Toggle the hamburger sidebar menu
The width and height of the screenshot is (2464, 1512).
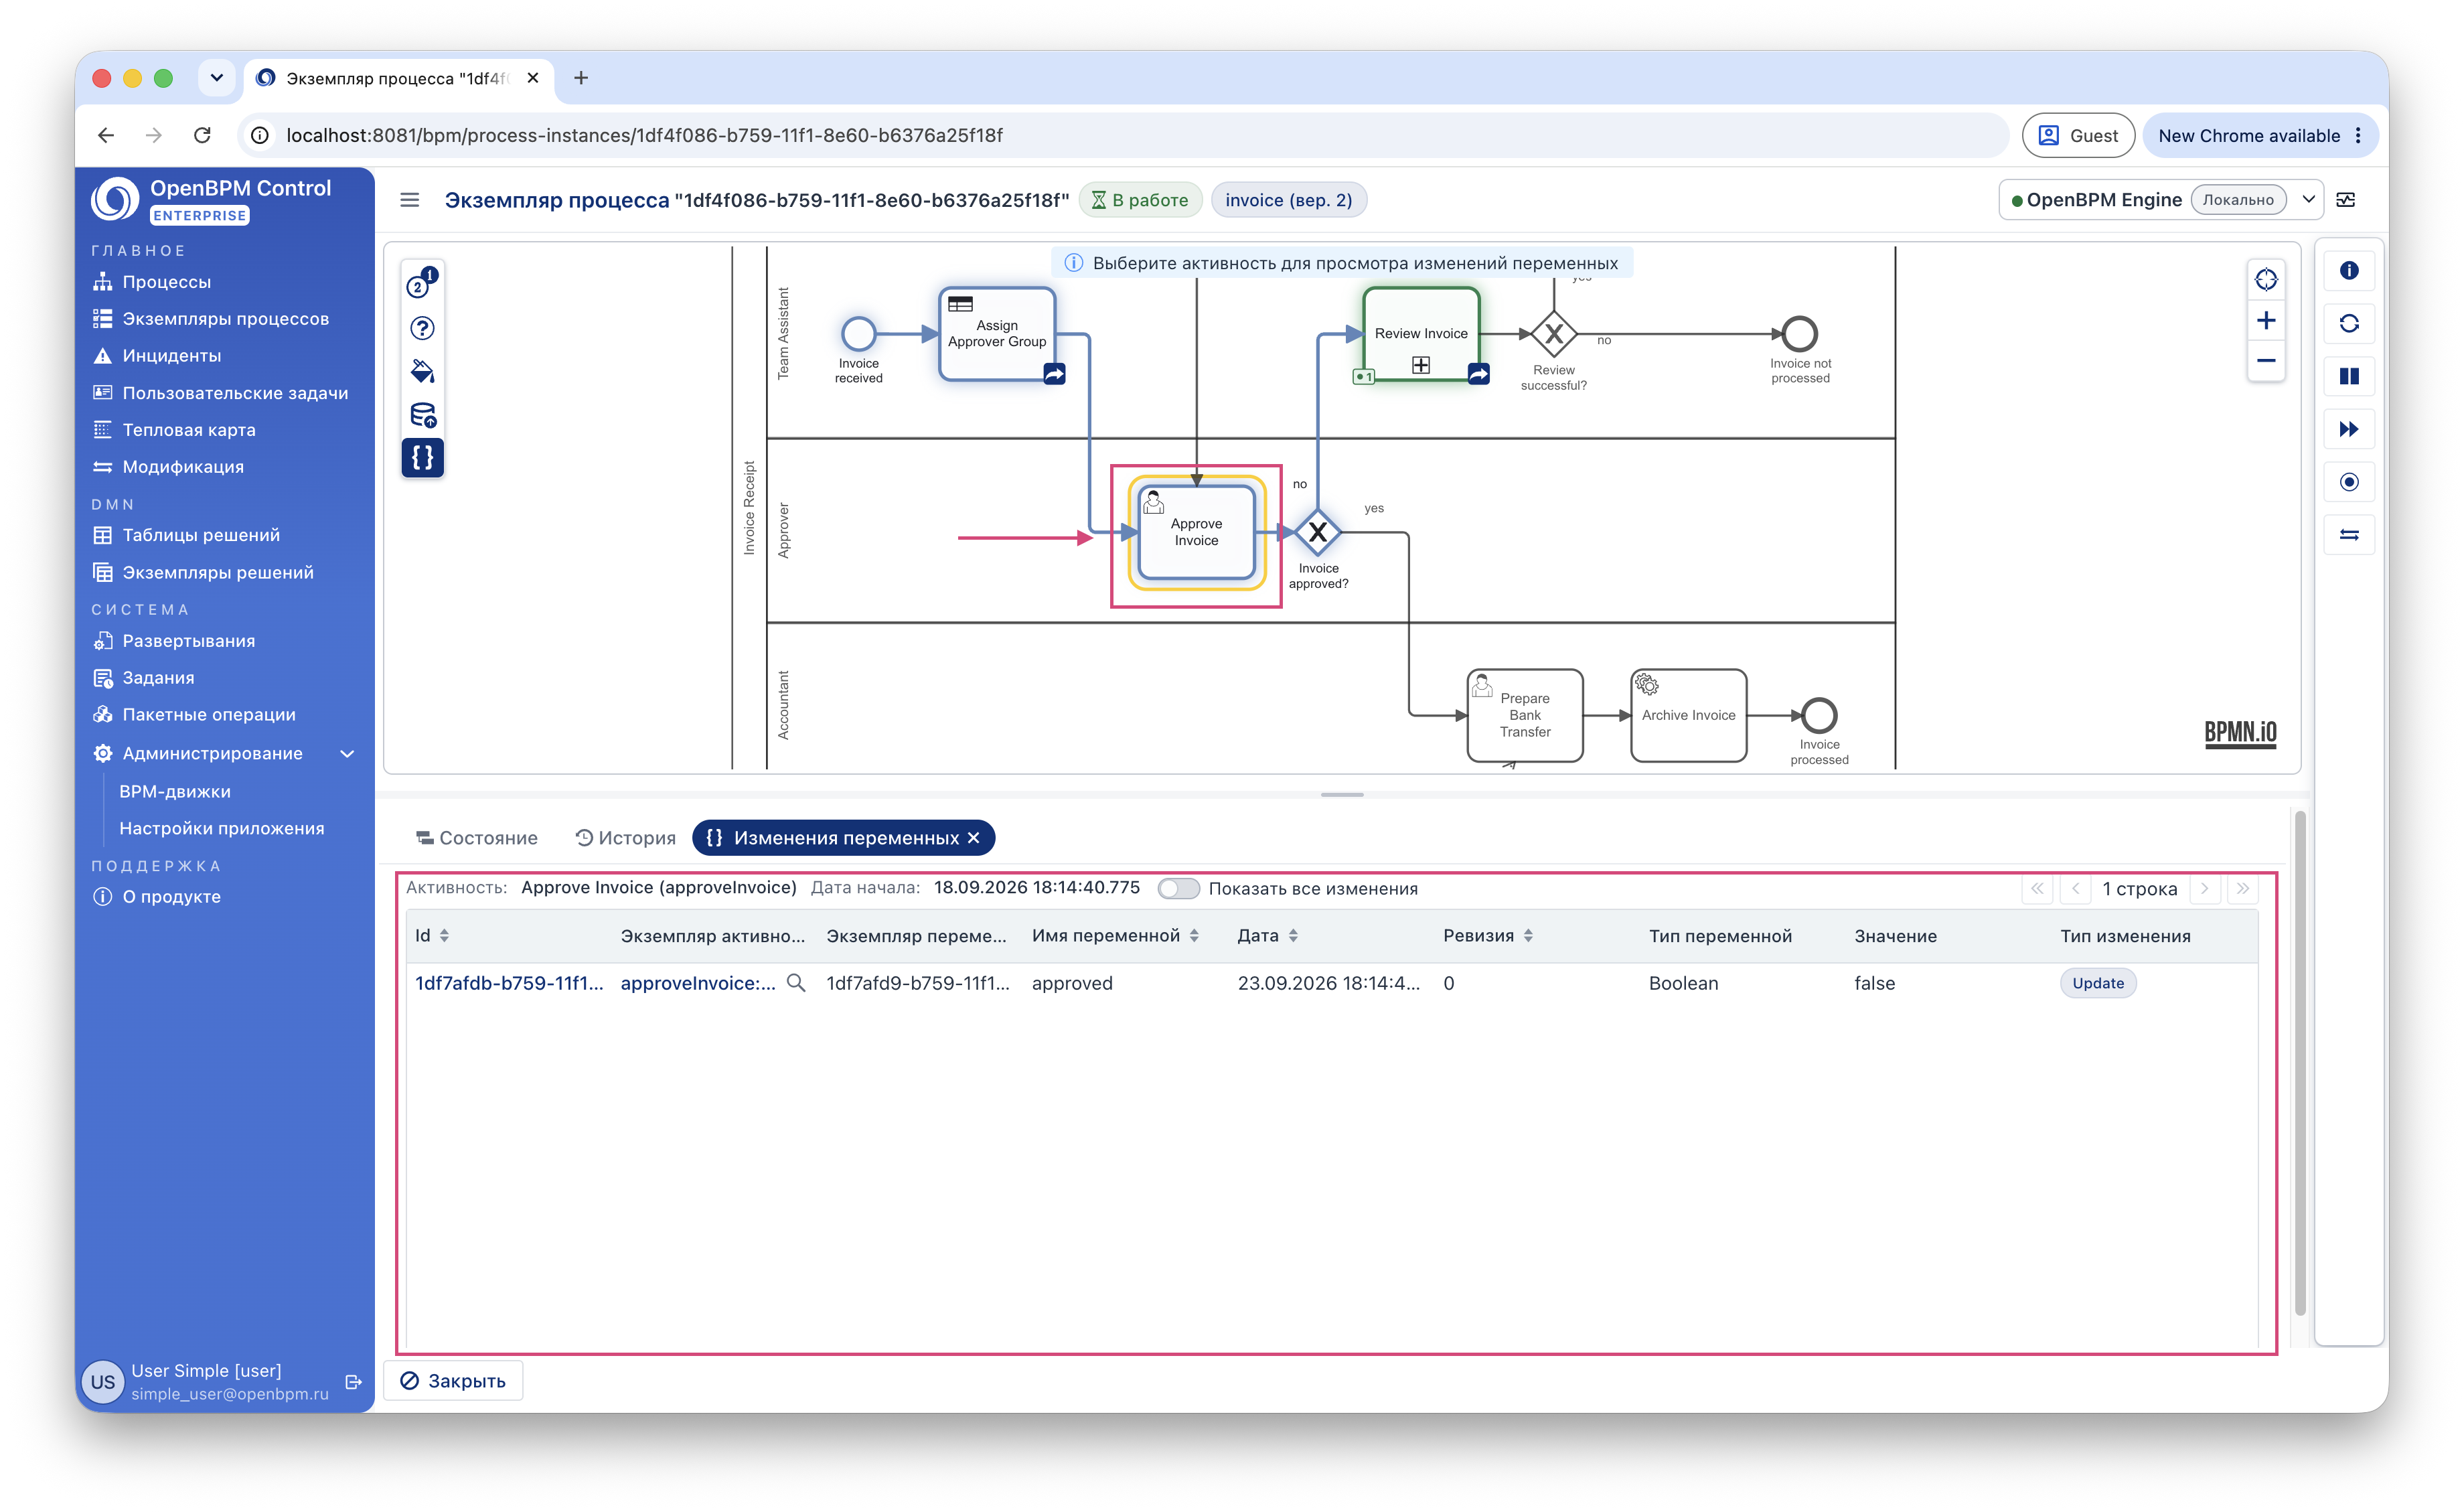tap(409, 200)
